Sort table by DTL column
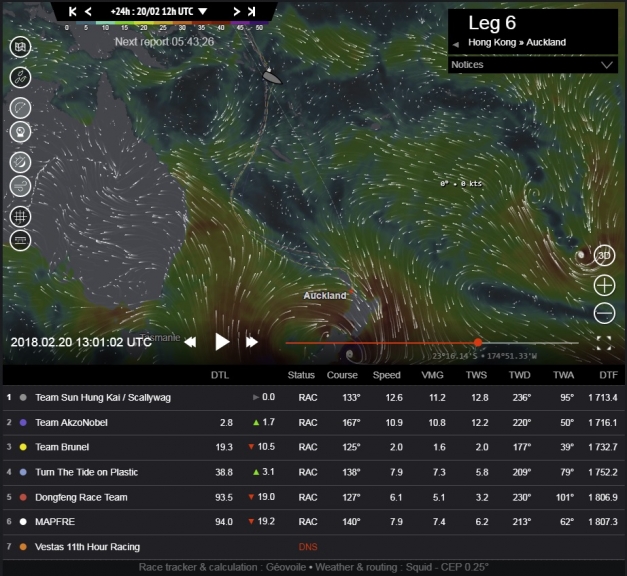 click(x=220, y=375)
